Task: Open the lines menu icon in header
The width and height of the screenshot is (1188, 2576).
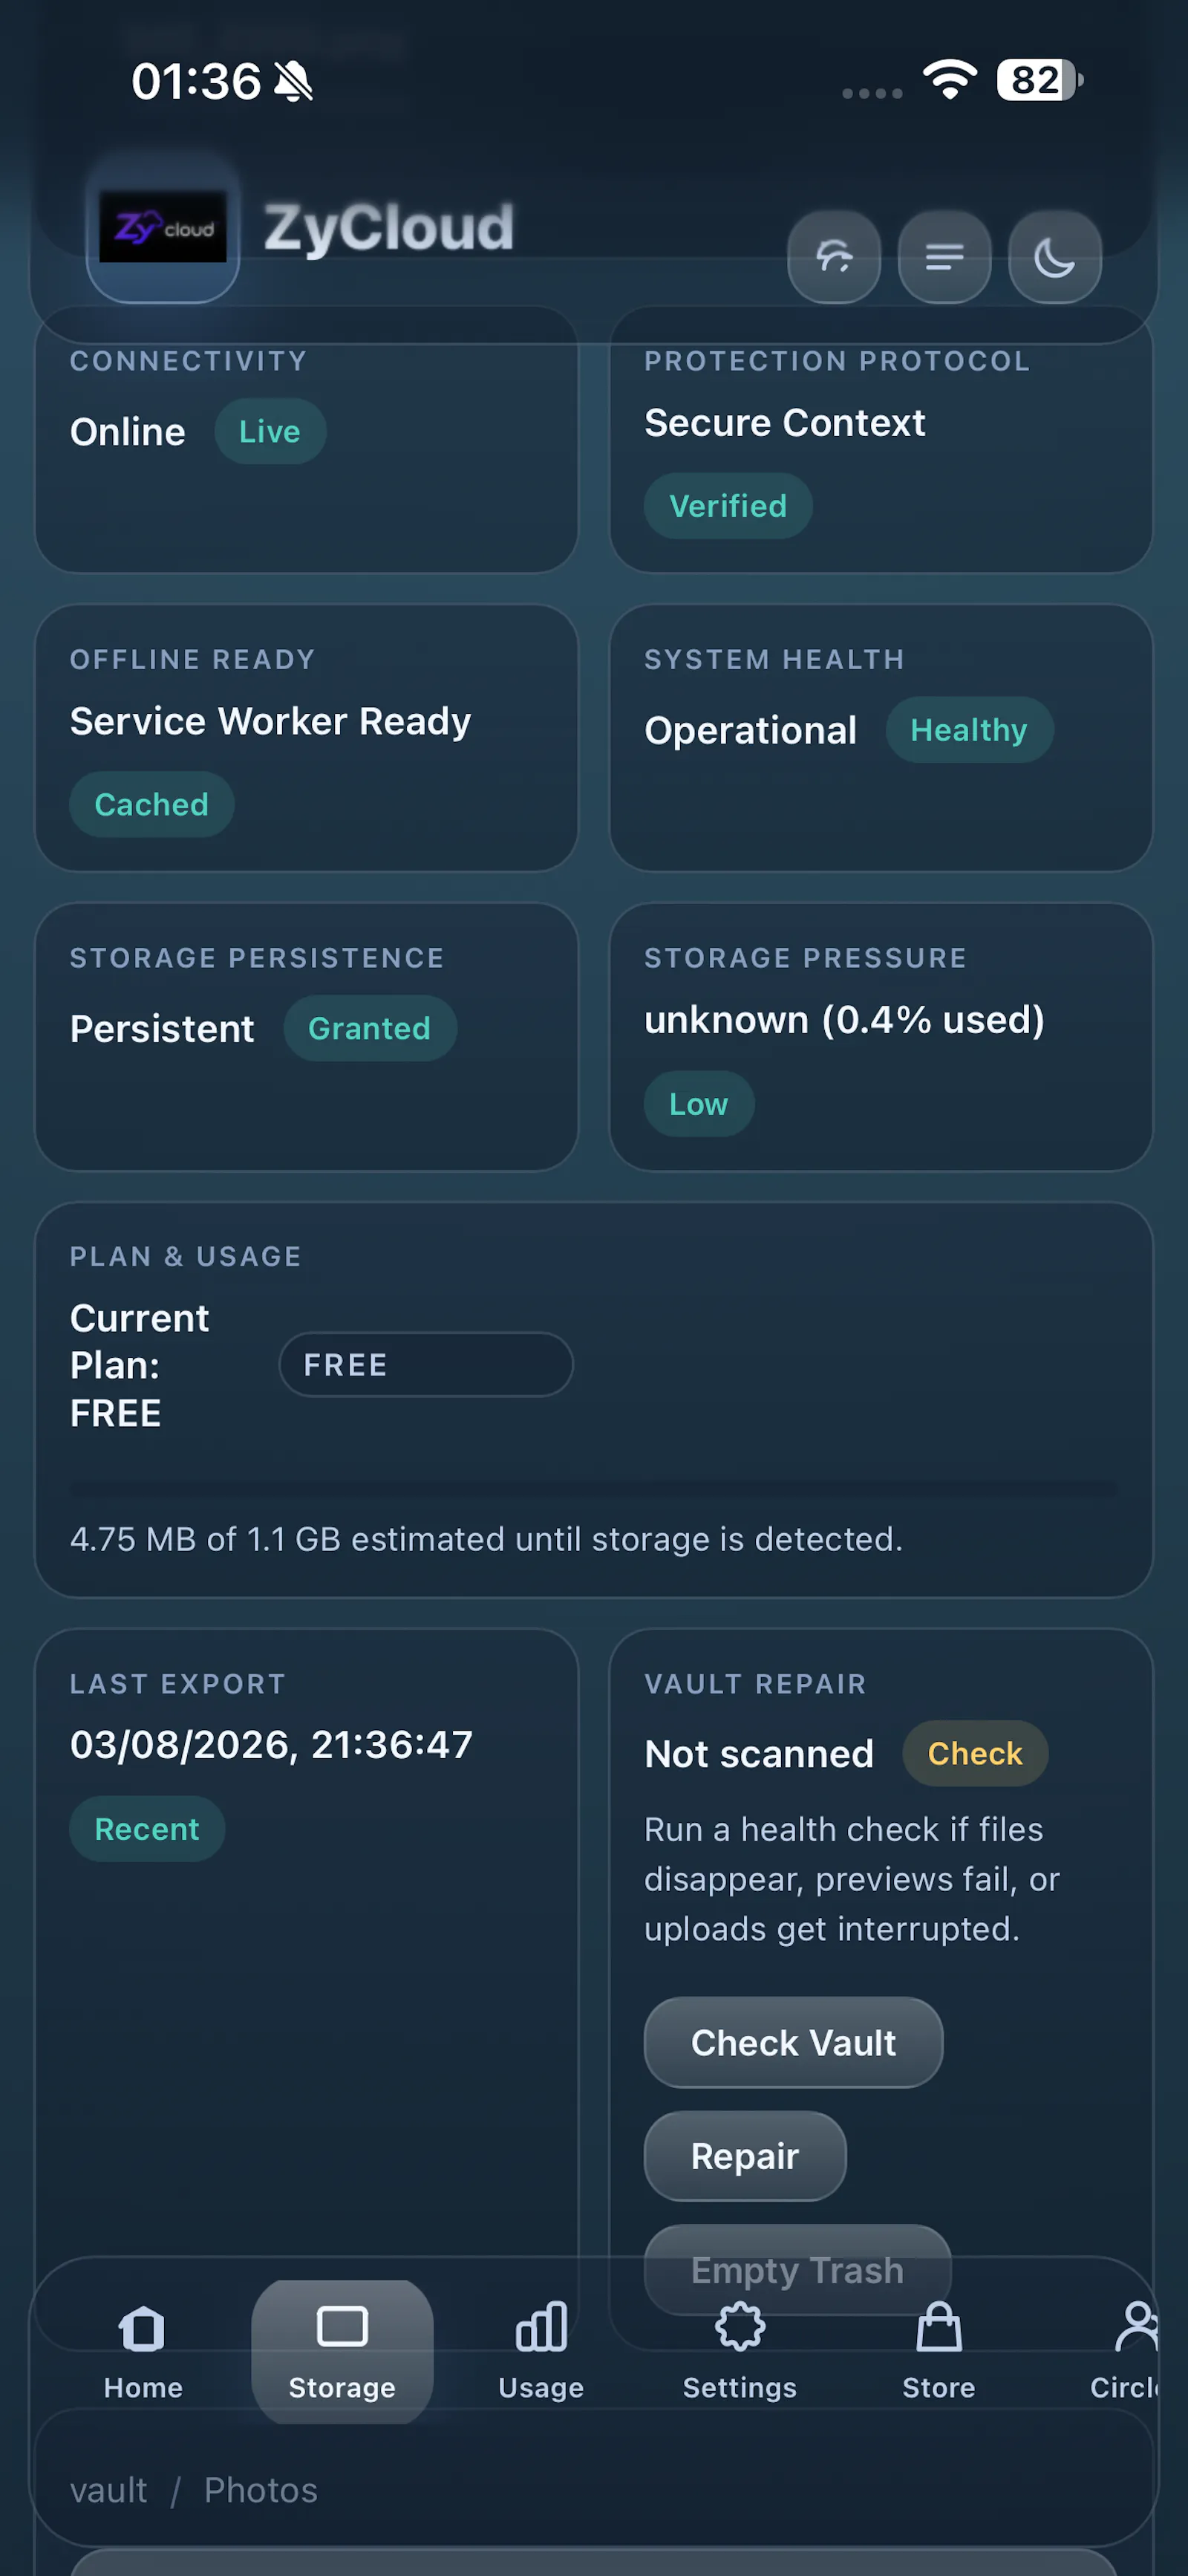Action: pyautogui.click(x=944, y=257)
